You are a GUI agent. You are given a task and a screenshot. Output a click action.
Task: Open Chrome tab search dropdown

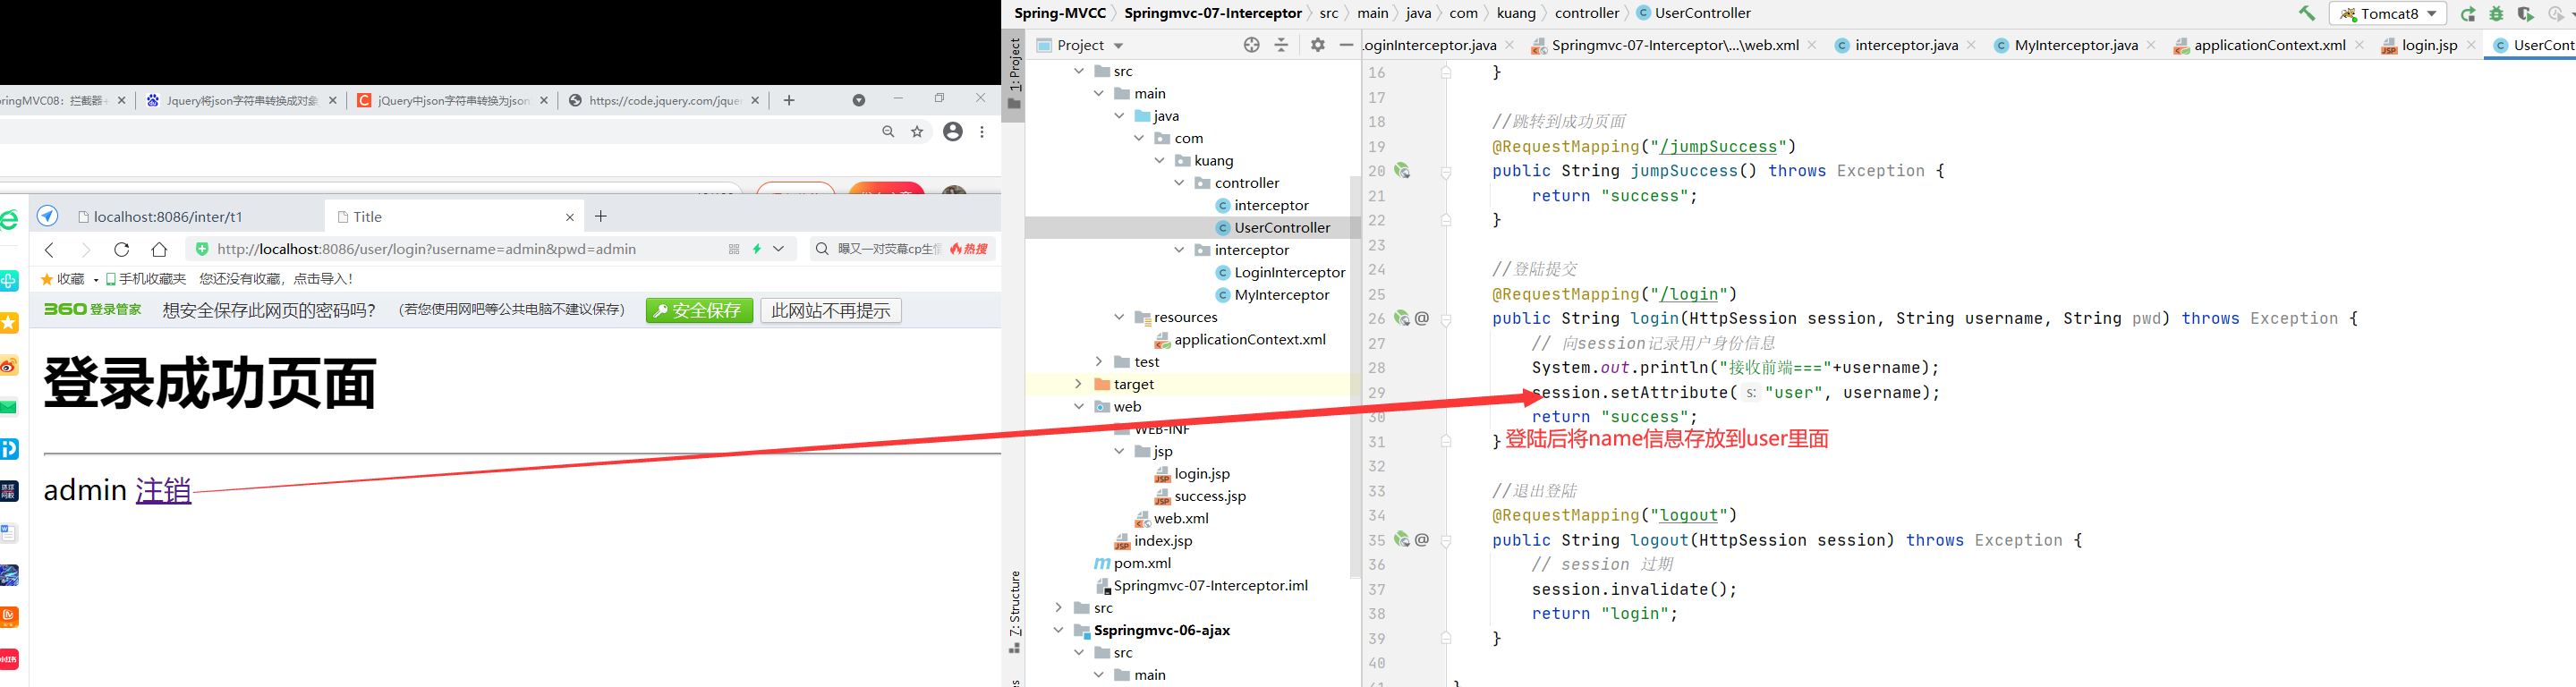coord(859,100)
